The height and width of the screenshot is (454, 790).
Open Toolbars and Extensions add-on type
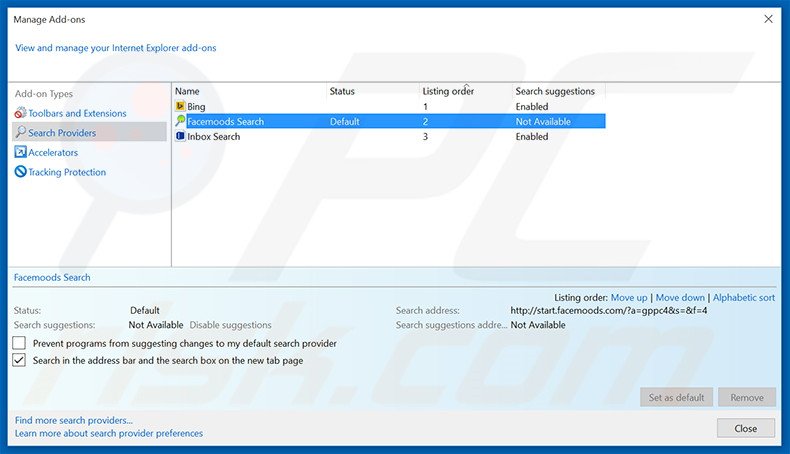tap(77, 113)
